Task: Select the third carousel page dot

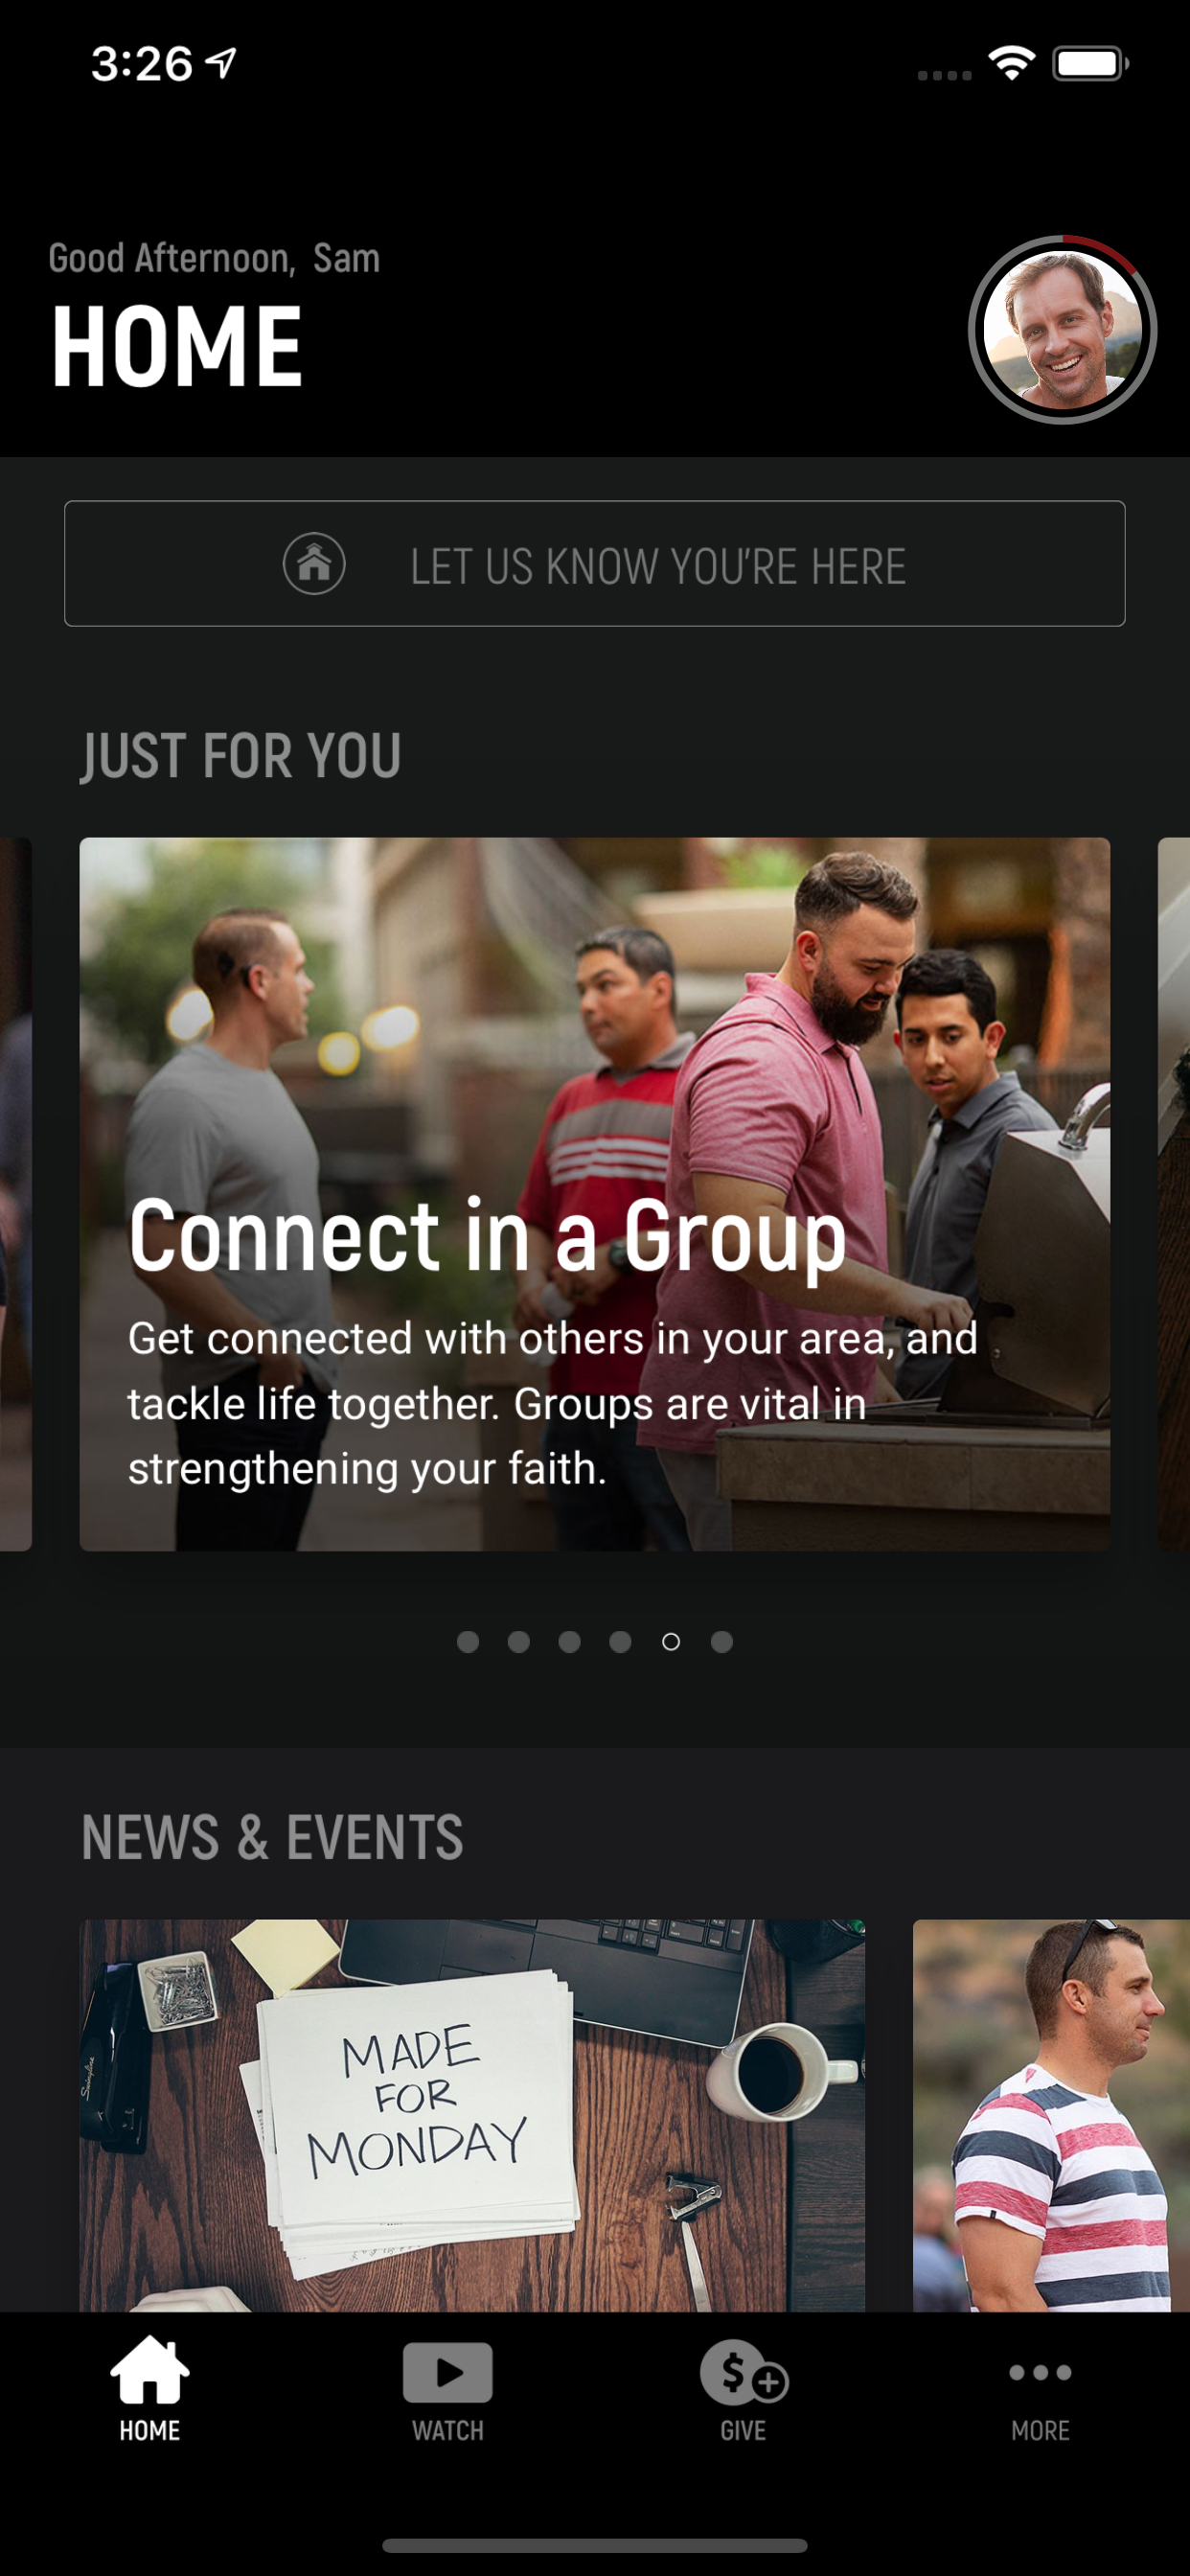Action: click(x=569, y=1641)
